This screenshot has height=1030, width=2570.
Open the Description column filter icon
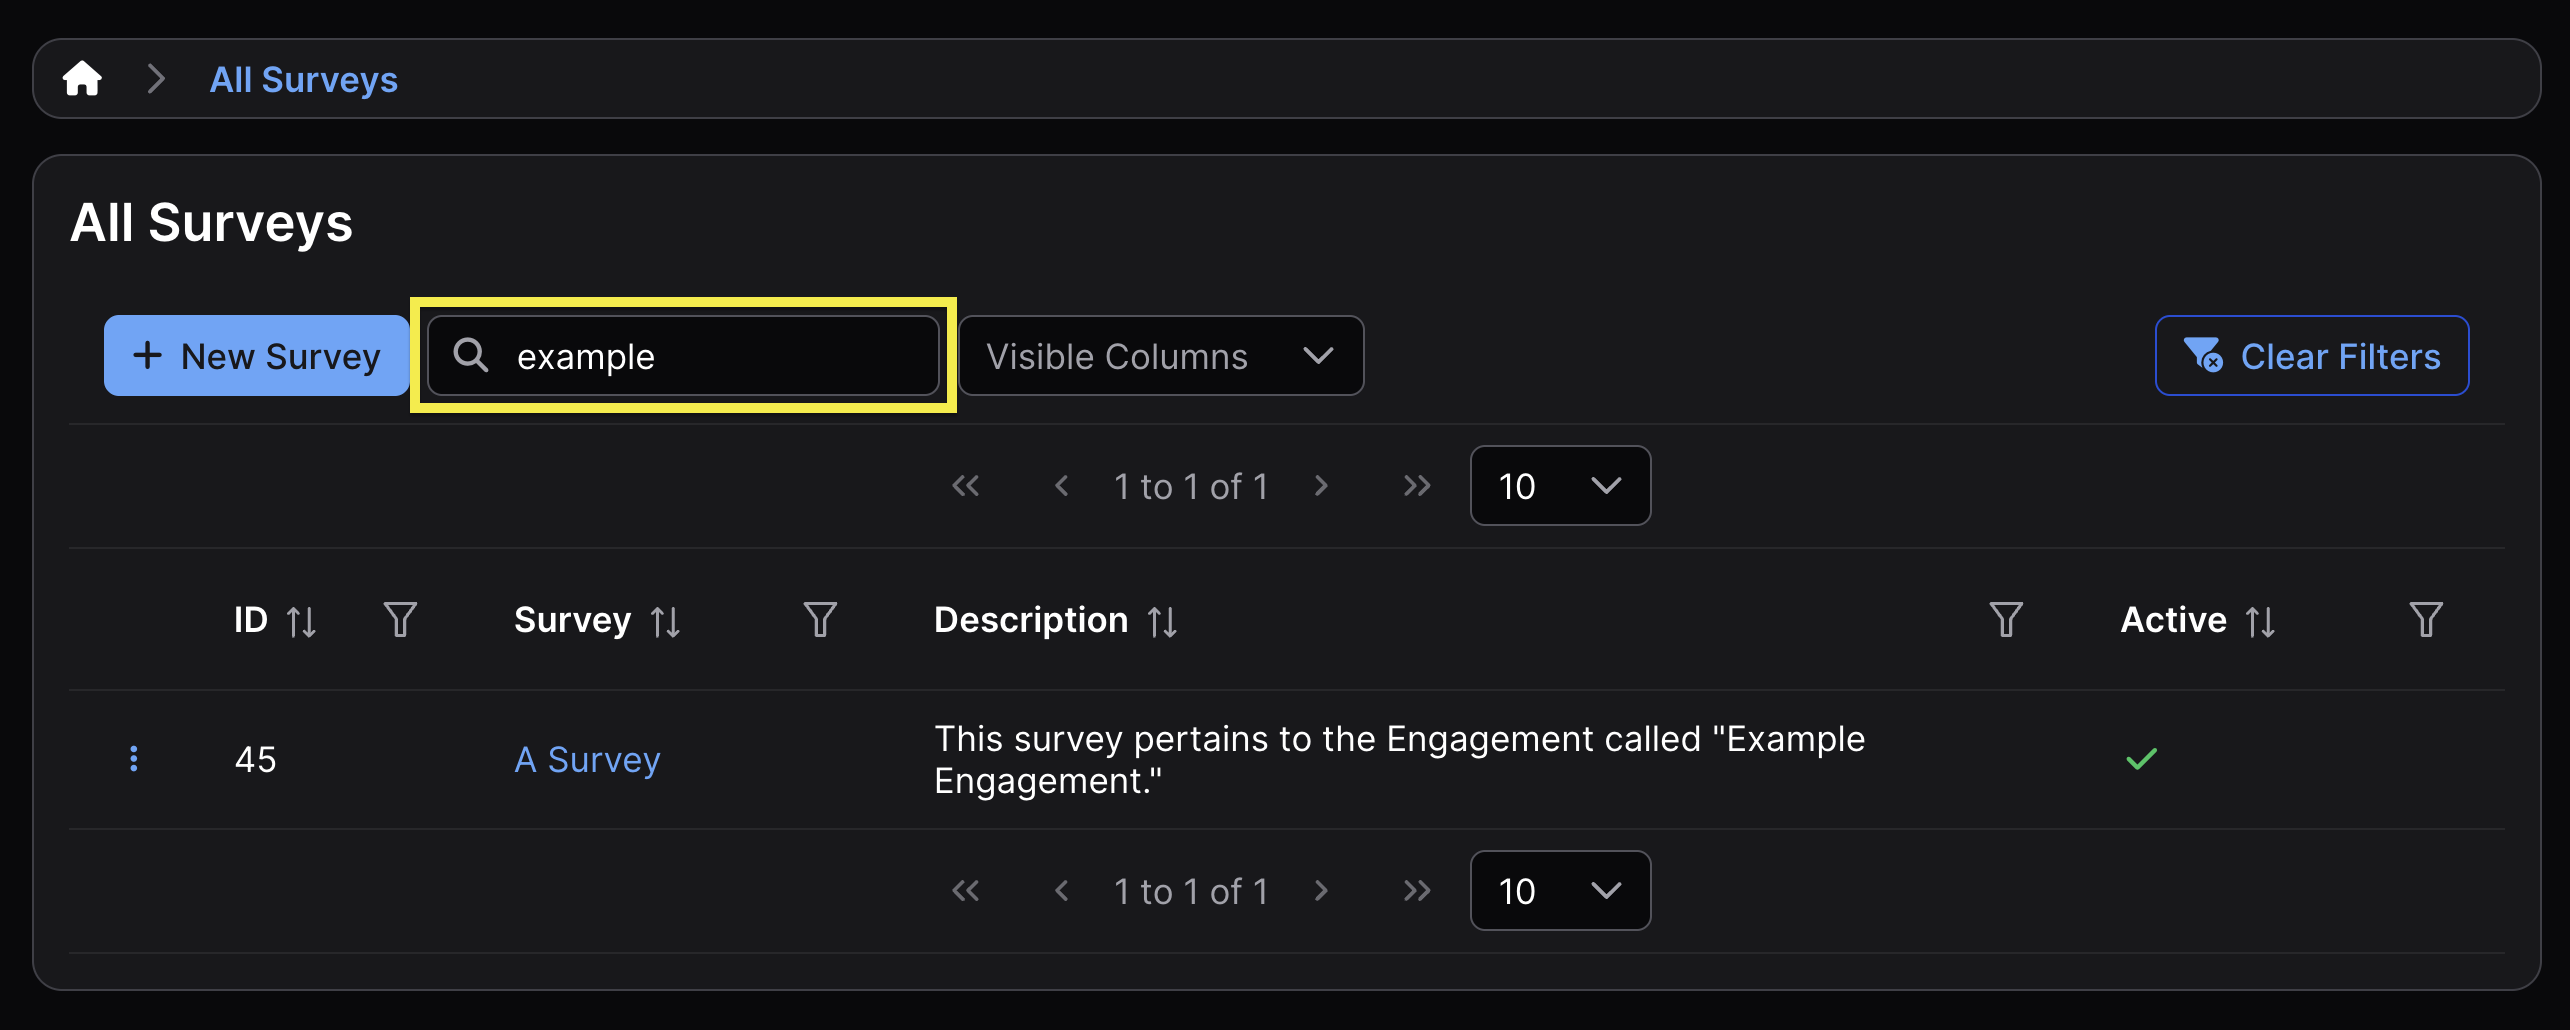tap(2005, 620)
